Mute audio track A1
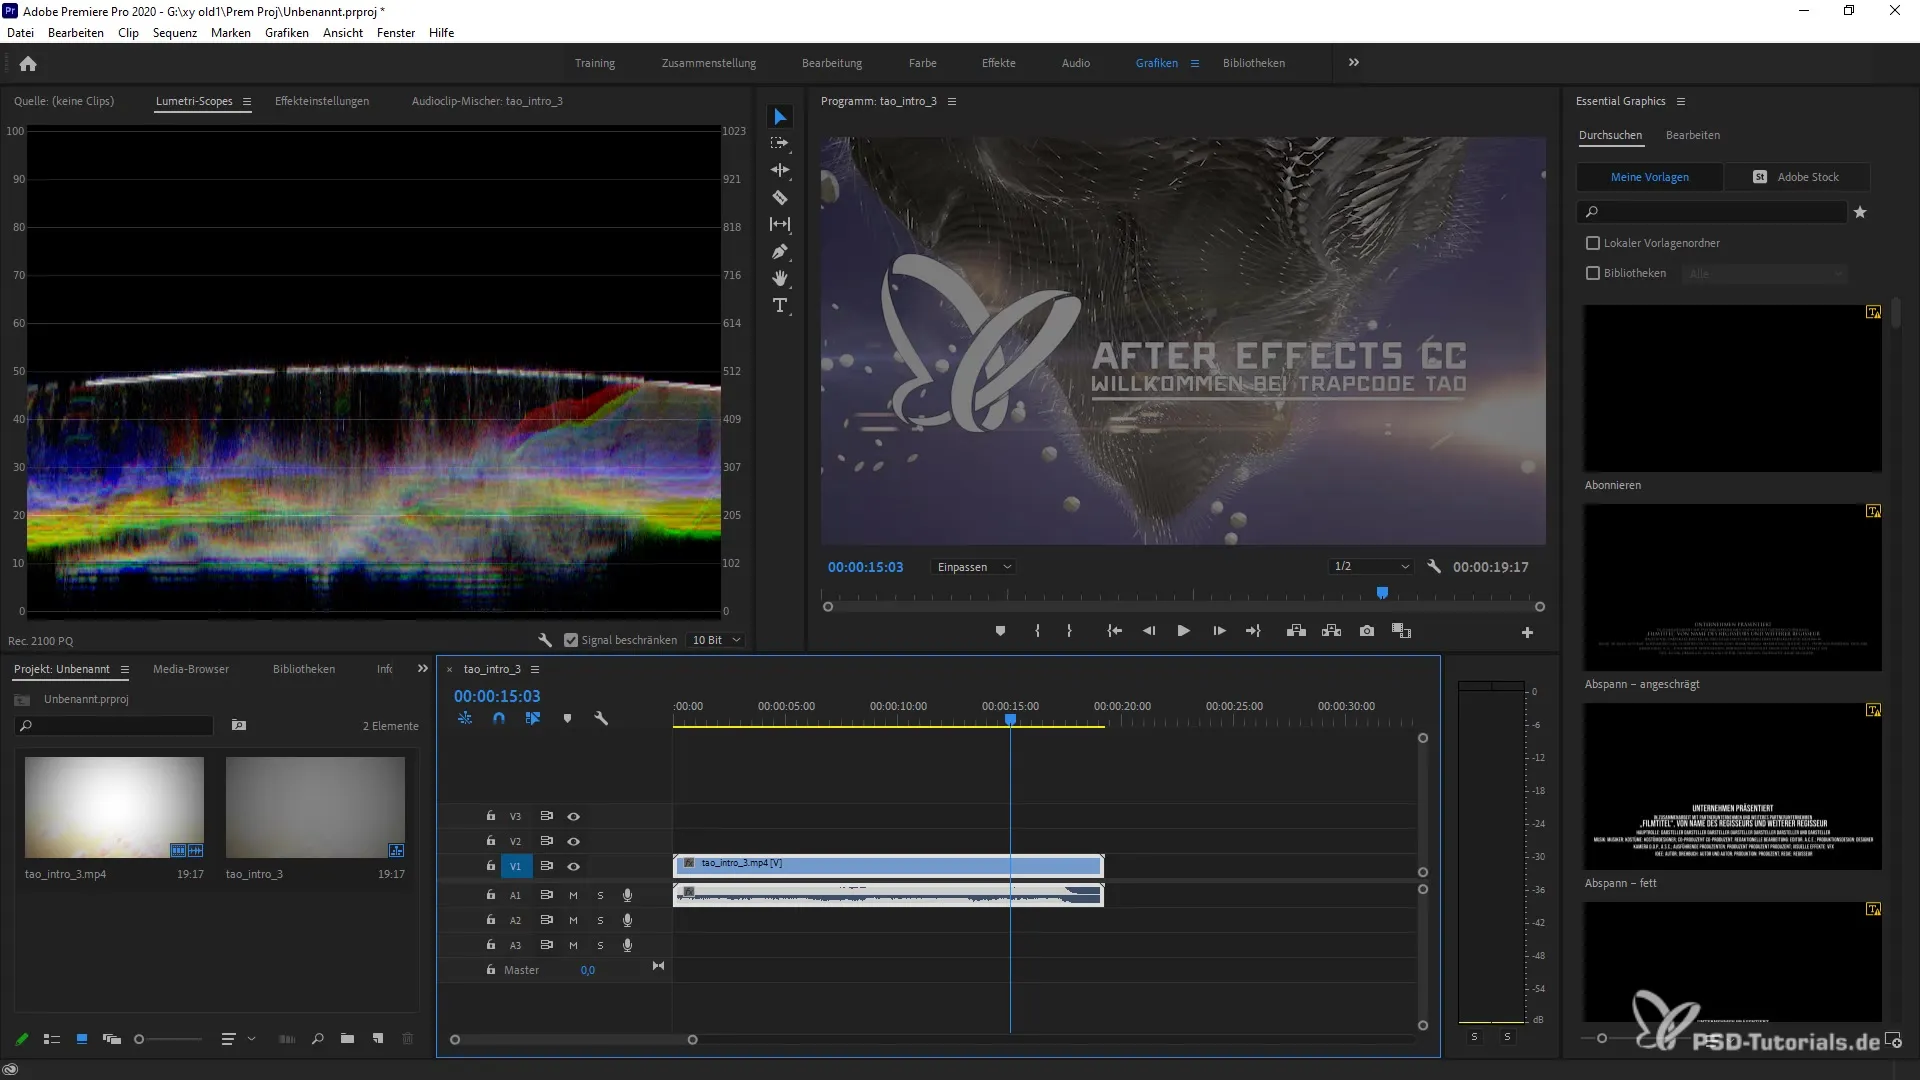Image resolution: width=1920 pixels, height=1080 pixels. [x=573, y=895]
